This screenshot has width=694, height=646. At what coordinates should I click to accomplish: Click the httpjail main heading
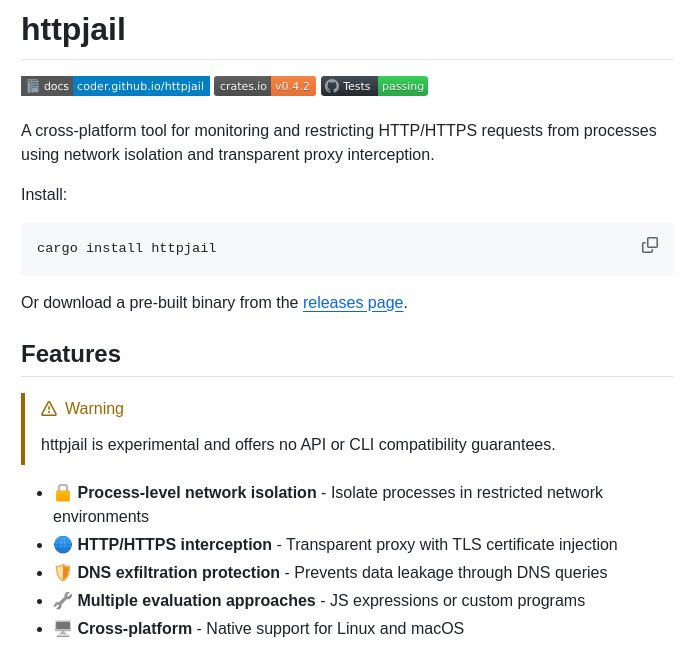pos(73,29)
